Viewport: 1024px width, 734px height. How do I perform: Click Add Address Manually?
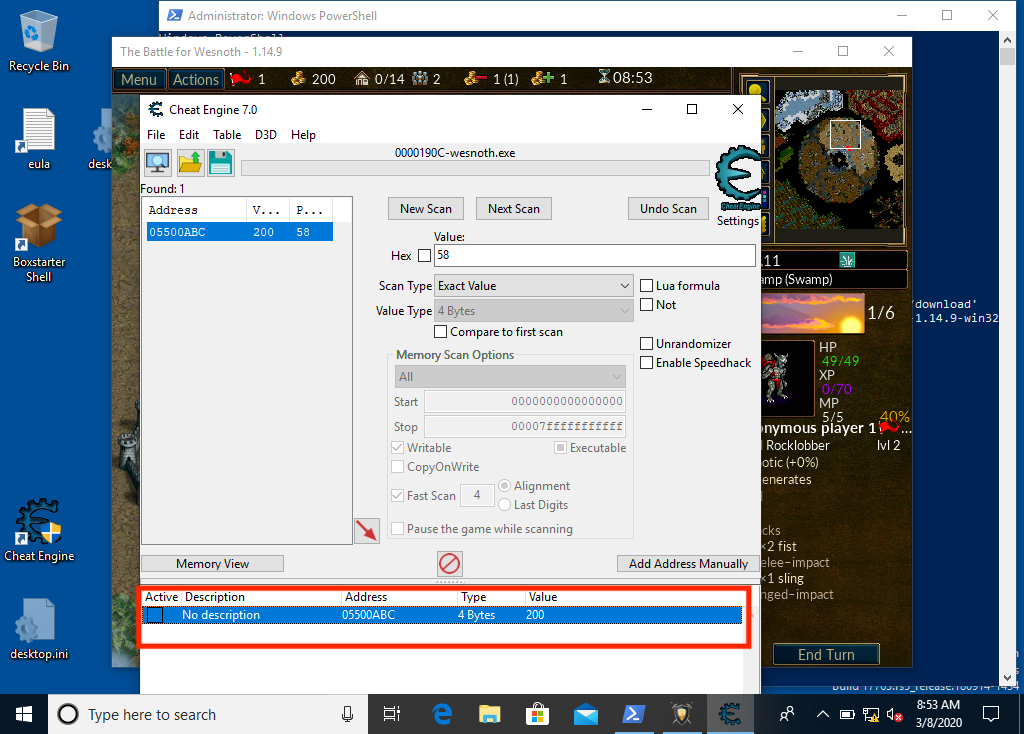point(688,564)
